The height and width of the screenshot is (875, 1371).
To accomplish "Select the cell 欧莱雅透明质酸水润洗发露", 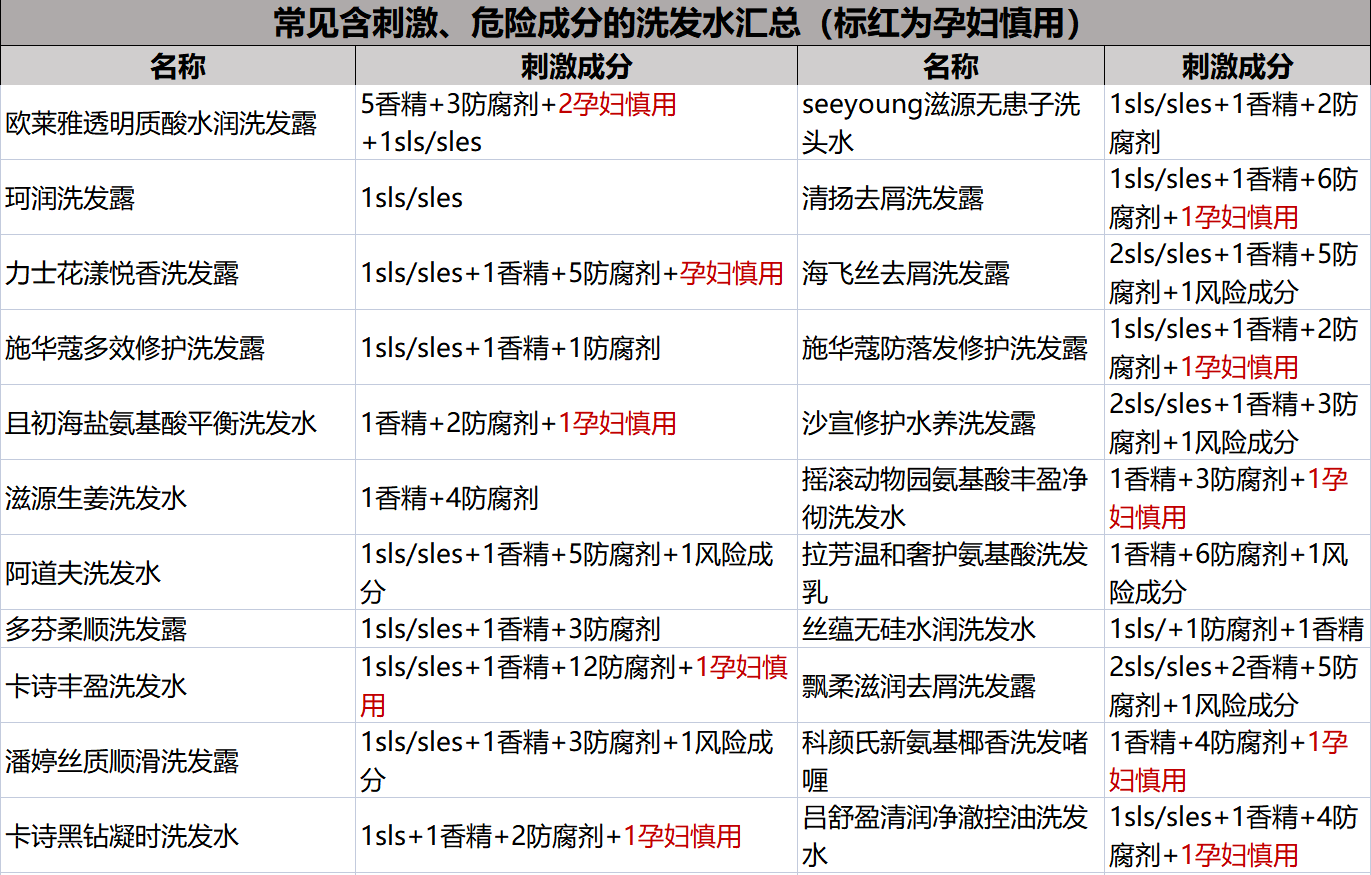I will point(178,123).
